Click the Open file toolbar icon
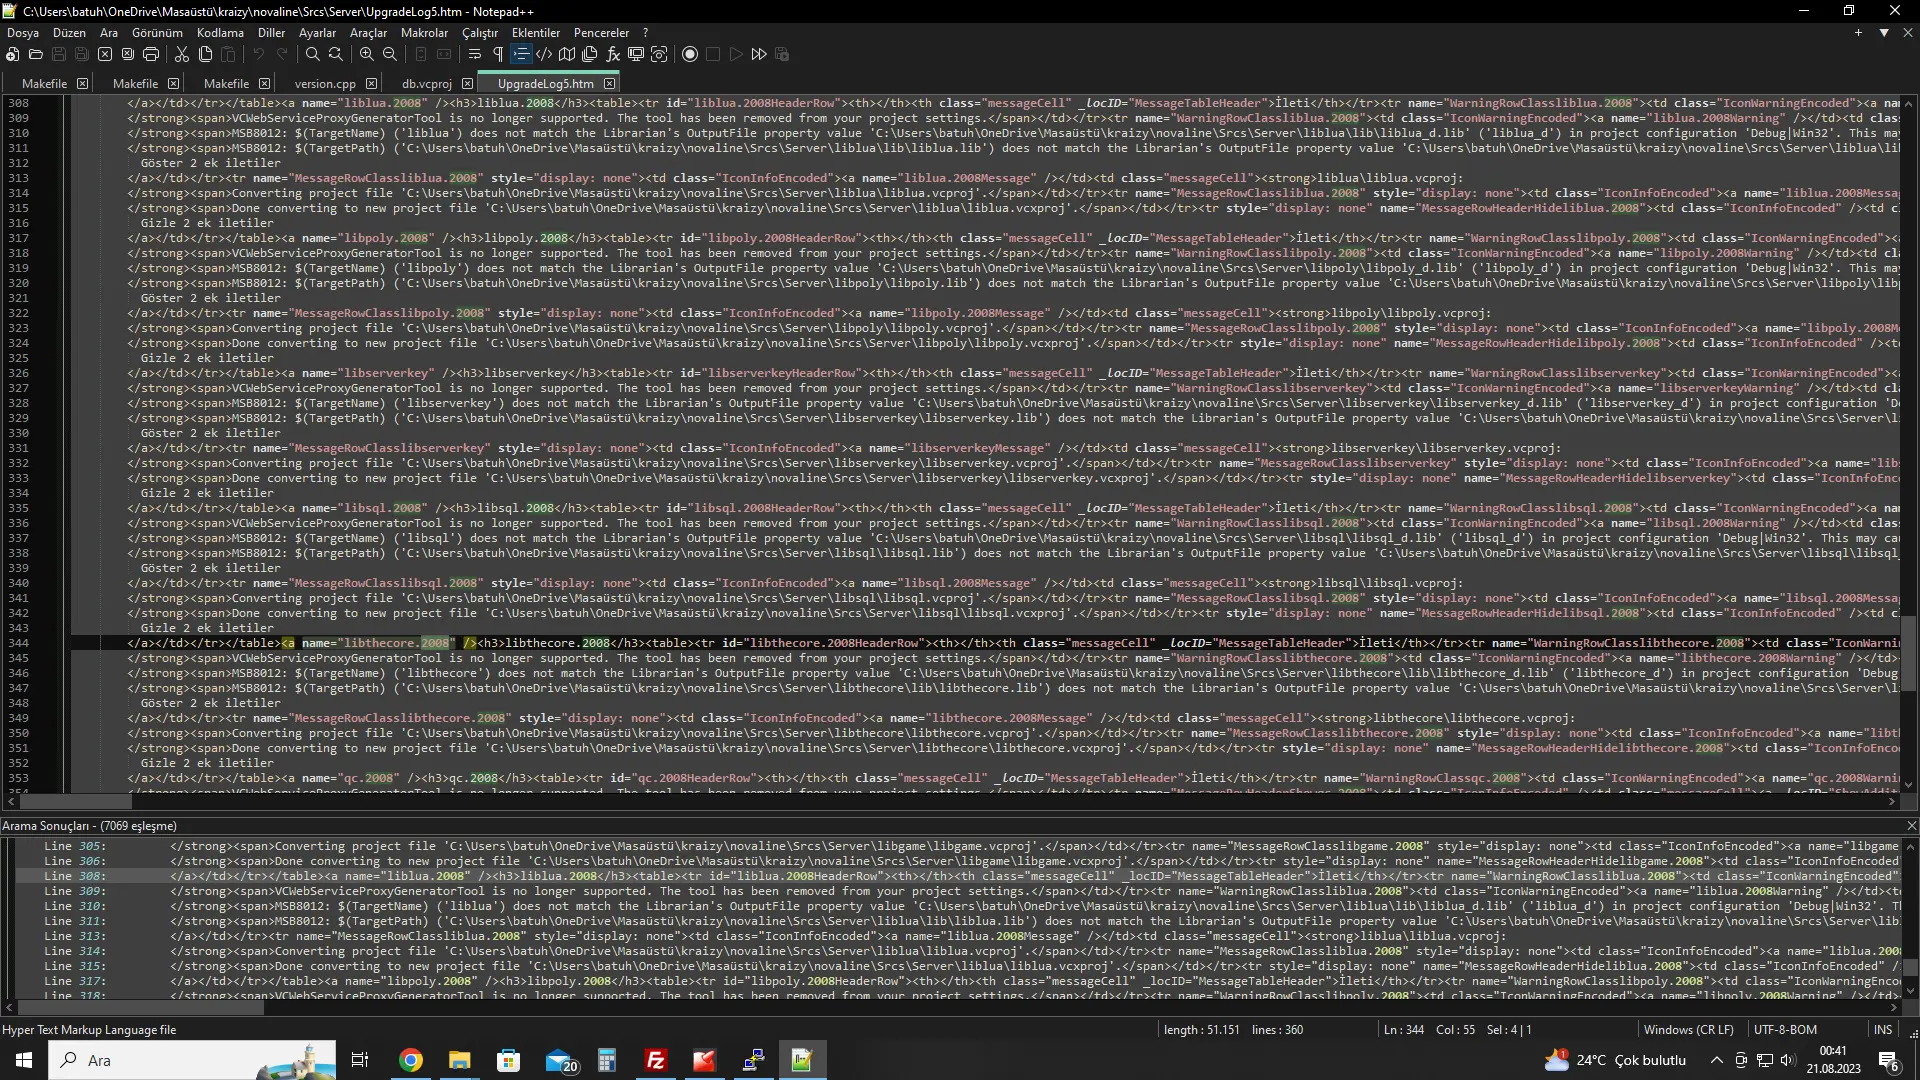The height and width of the screenshot is (1080, 1920). pos(36,54)
